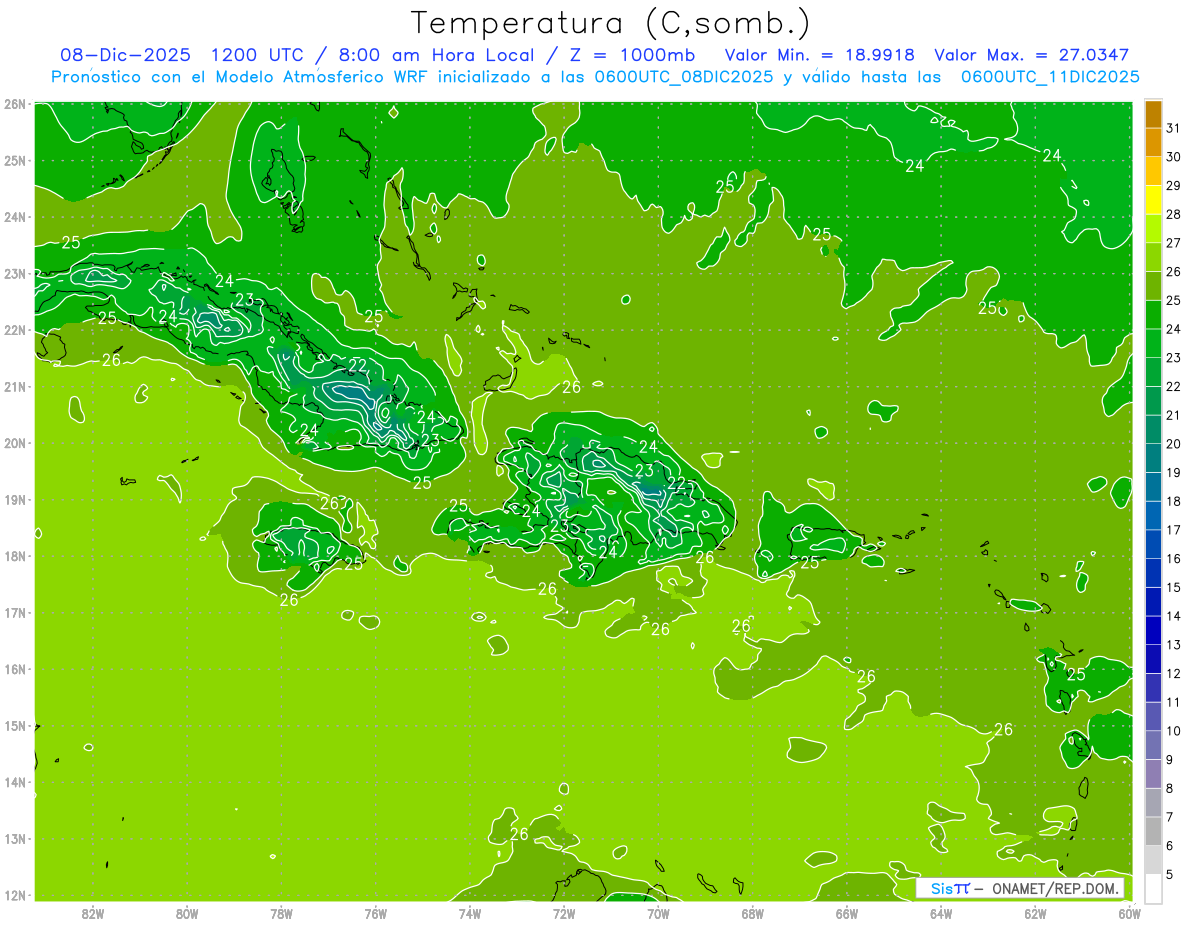Click the 13N latitude axis label
Image resolution: width=1200 pixels, height=927 pixels.
(15, 838)
